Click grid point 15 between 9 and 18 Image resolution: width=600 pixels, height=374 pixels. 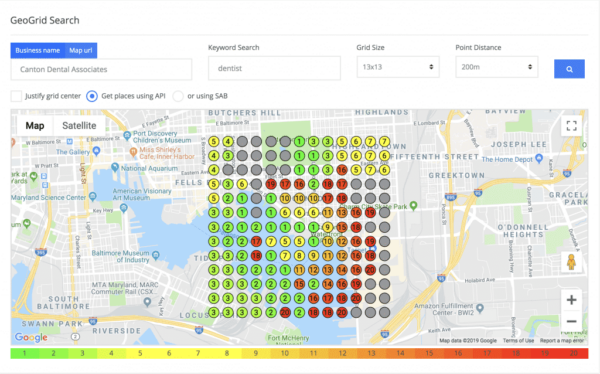tap(342, 227)
